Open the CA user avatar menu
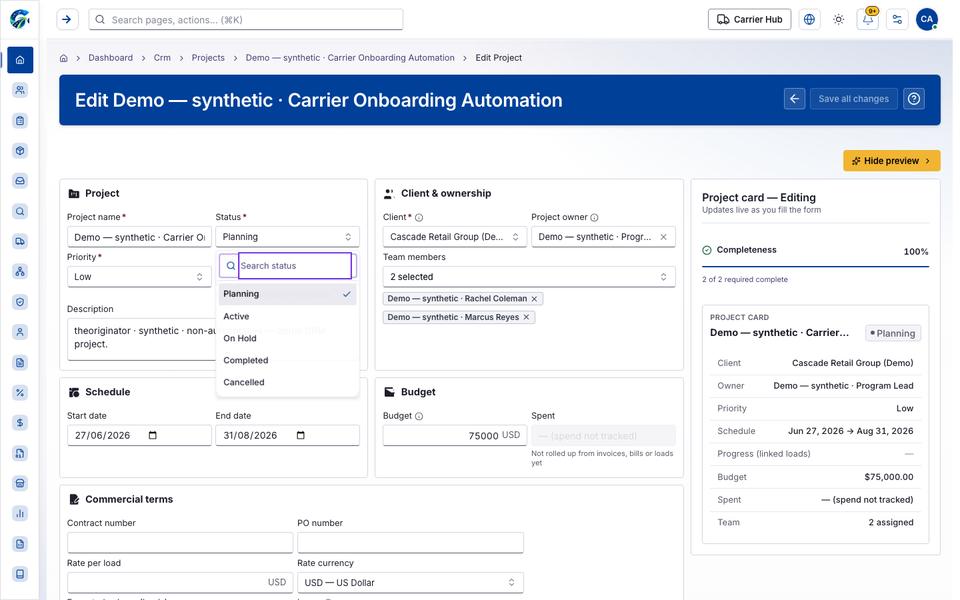The width and height of the screenshot is (960, 600). [x=927, y=20]
